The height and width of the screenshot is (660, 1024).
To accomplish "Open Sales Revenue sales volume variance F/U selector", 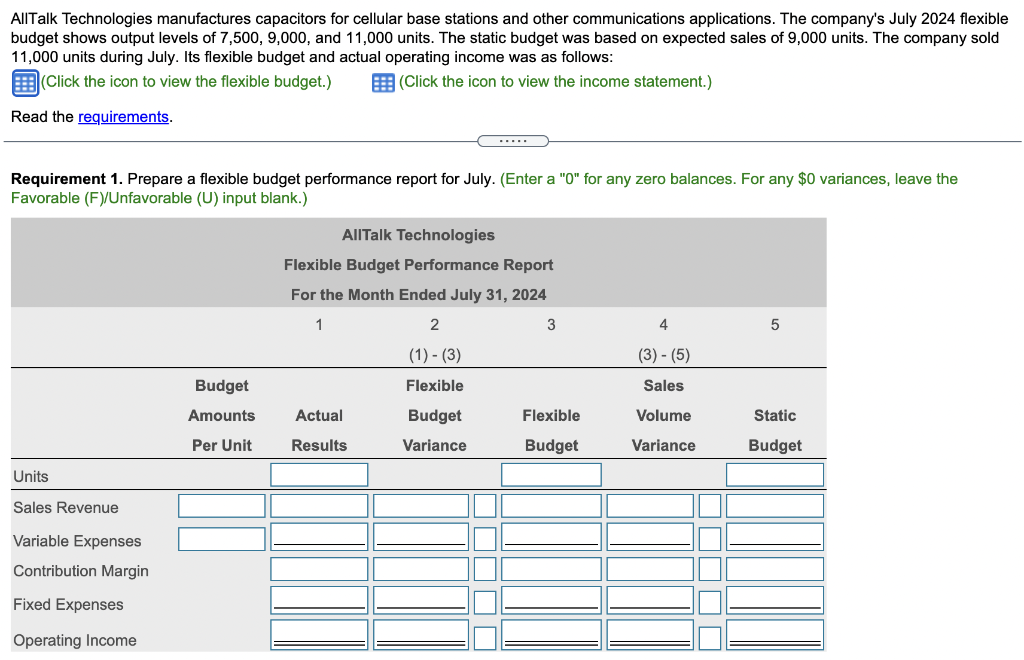I will pos(710,505).
